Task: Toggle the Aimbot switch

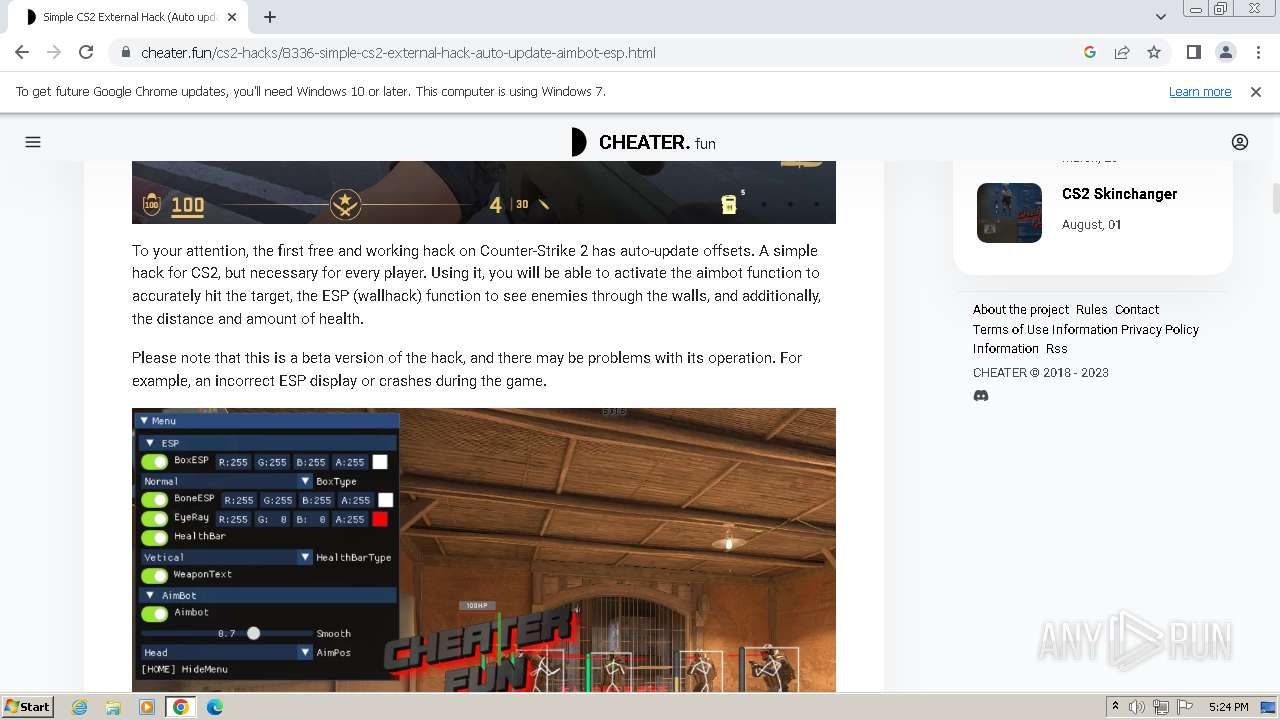Action: pos(154,613)
